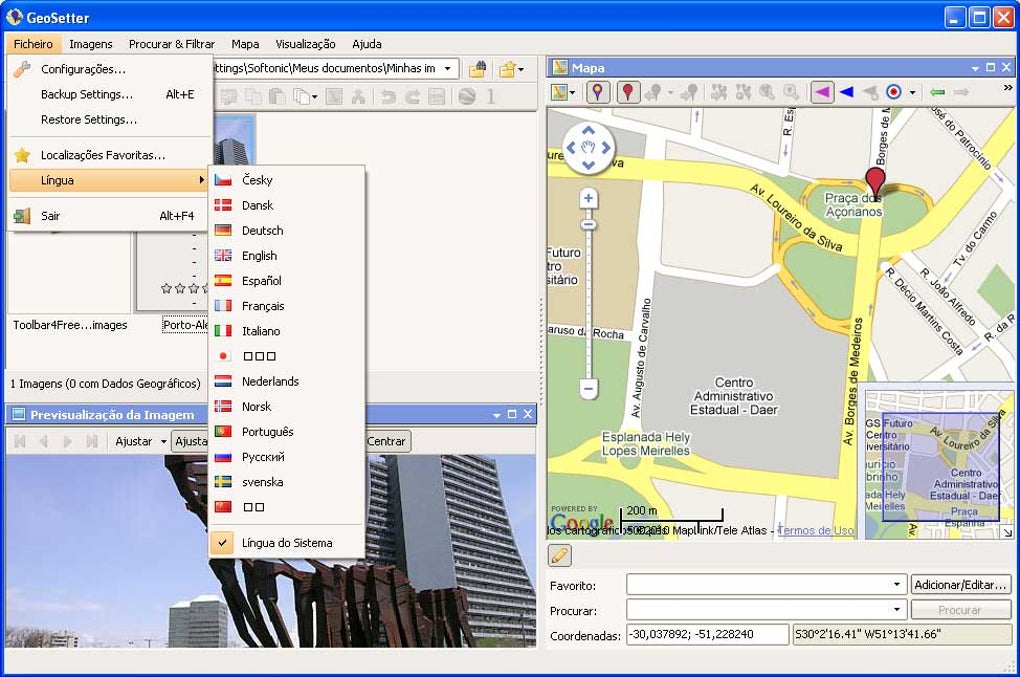The height and width of the screenshot is (677, 1020).
Task: Click the grayed save disk icon
Action: (x=436, y=96)
